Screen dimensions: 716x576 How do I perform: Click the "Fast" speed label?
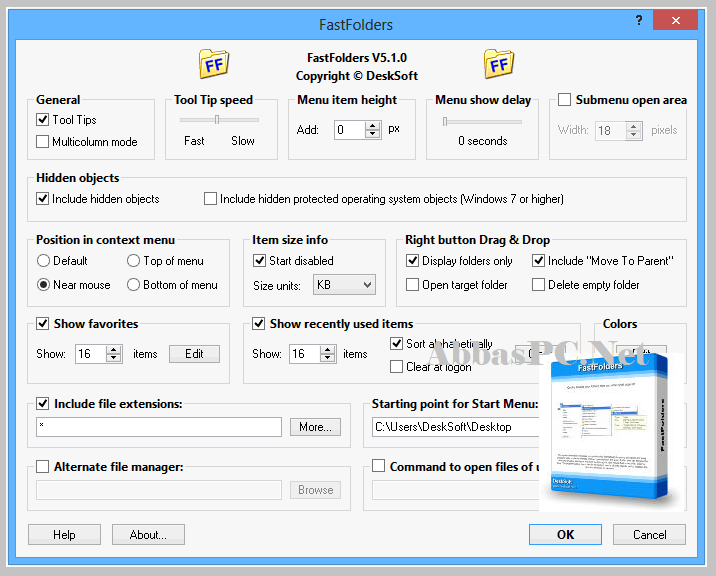[194, 141]
